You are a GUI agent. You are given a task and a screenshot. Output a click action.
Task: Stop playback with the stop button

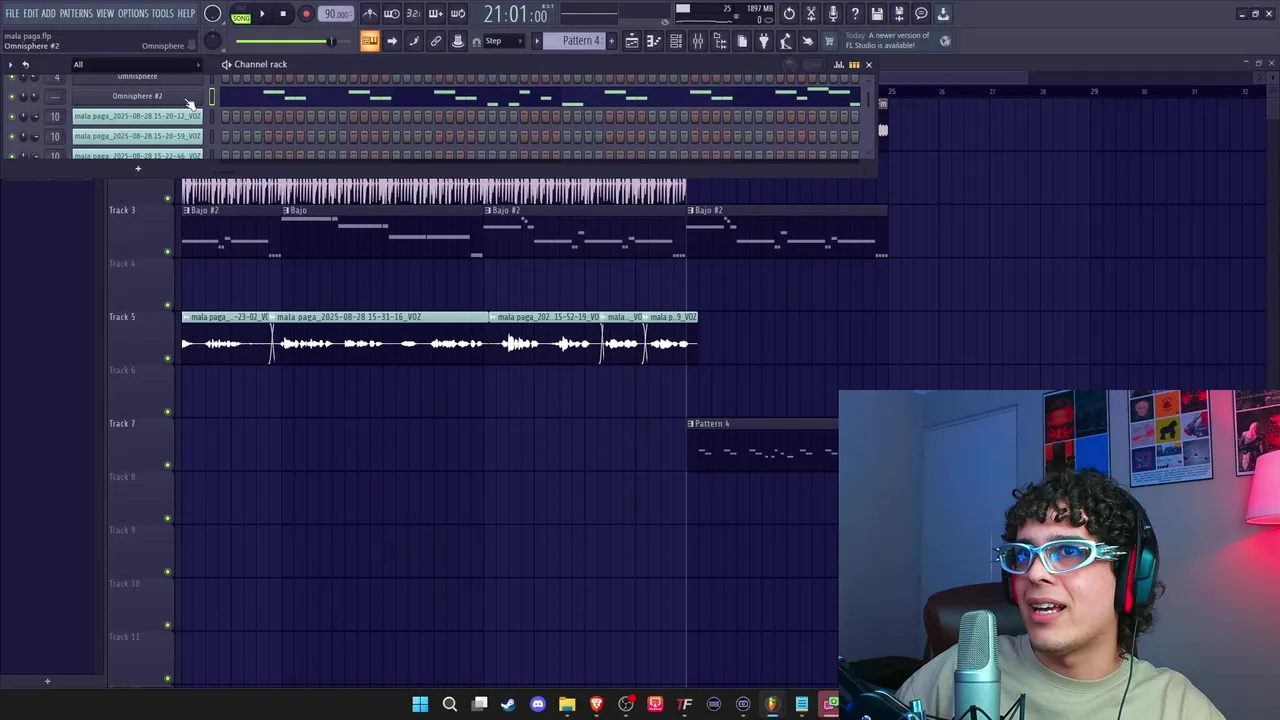[283, 14]
